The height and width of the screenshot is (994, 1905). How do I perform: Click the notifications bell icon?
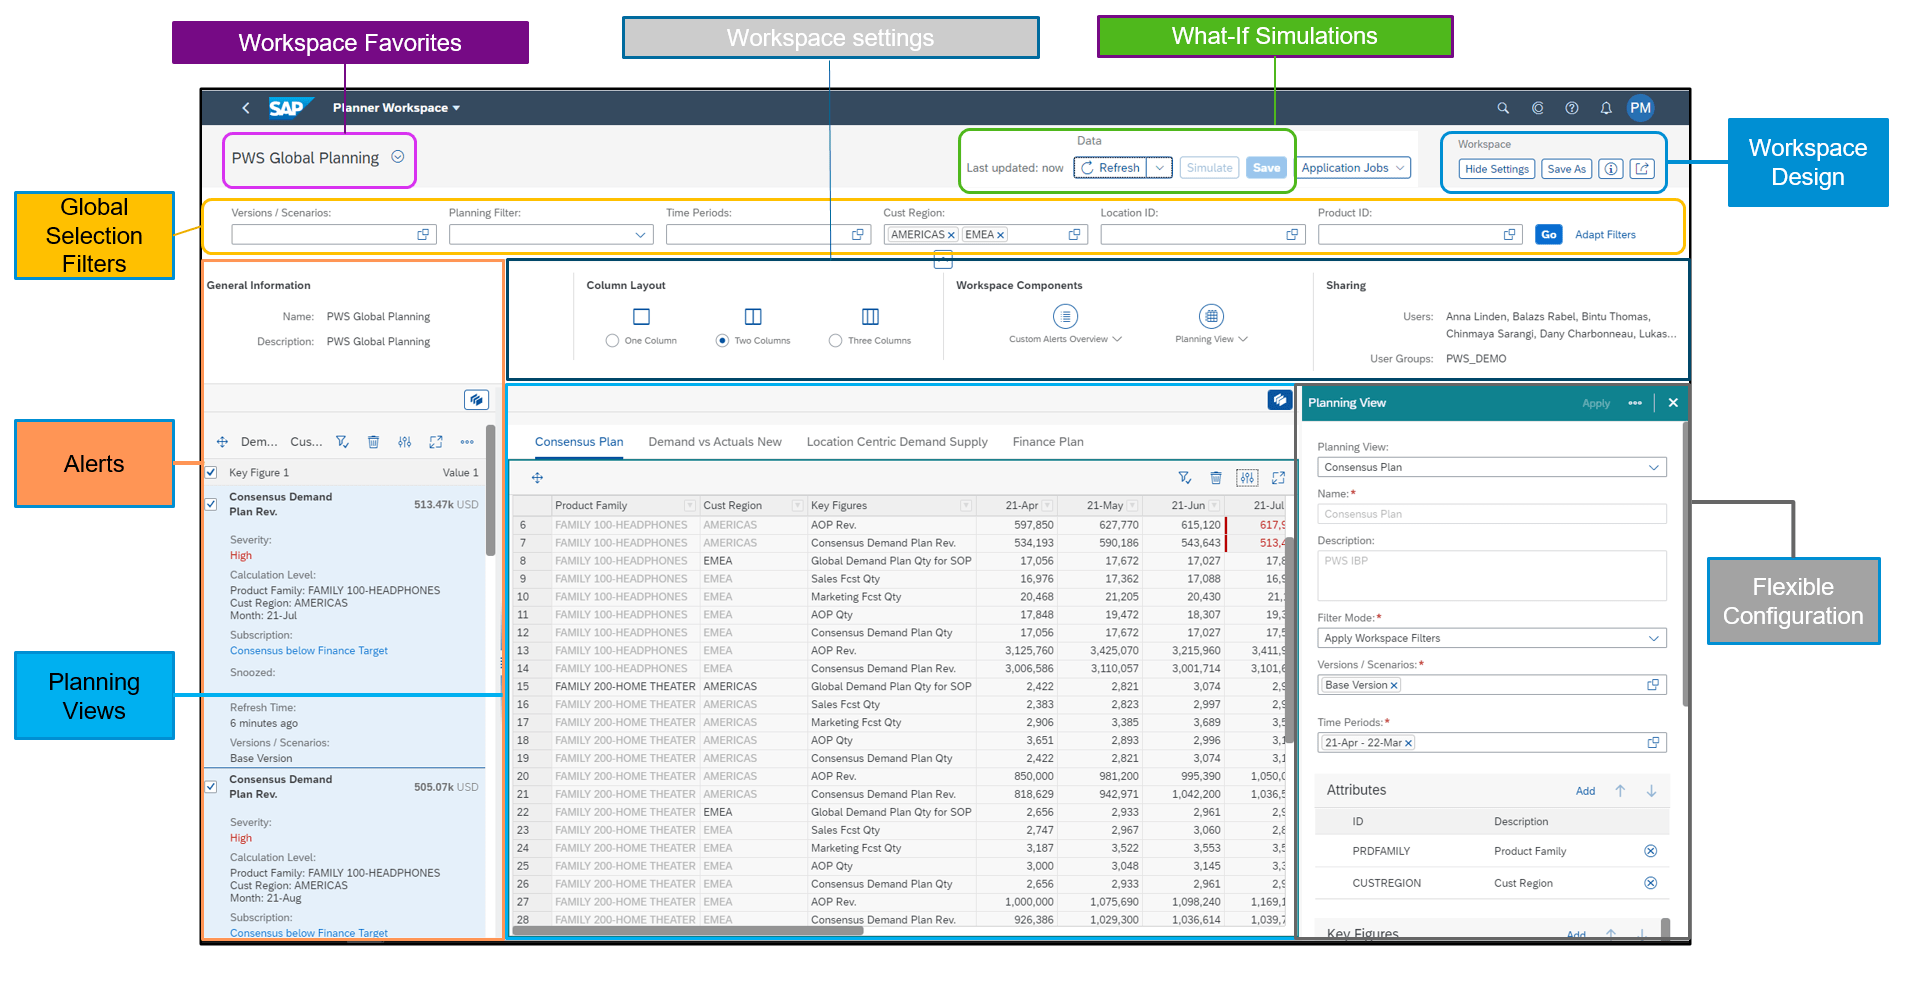point(1606,108)
